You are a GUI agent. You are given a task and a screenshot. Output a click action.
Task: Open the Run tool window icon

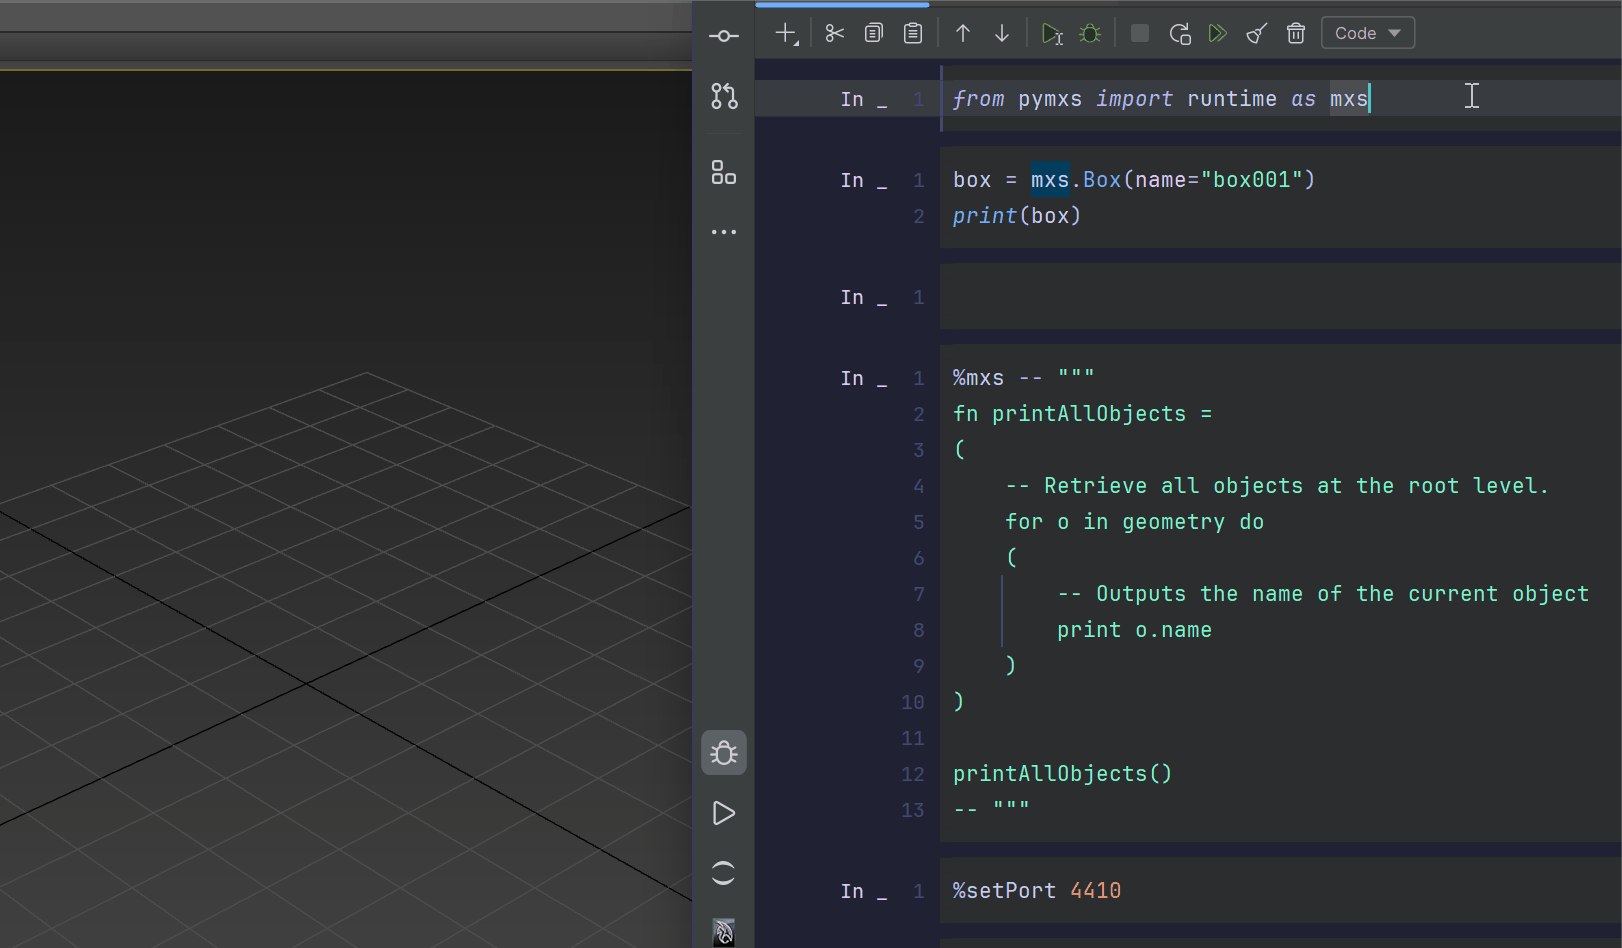pyautogui.click(x=724, y=813)
